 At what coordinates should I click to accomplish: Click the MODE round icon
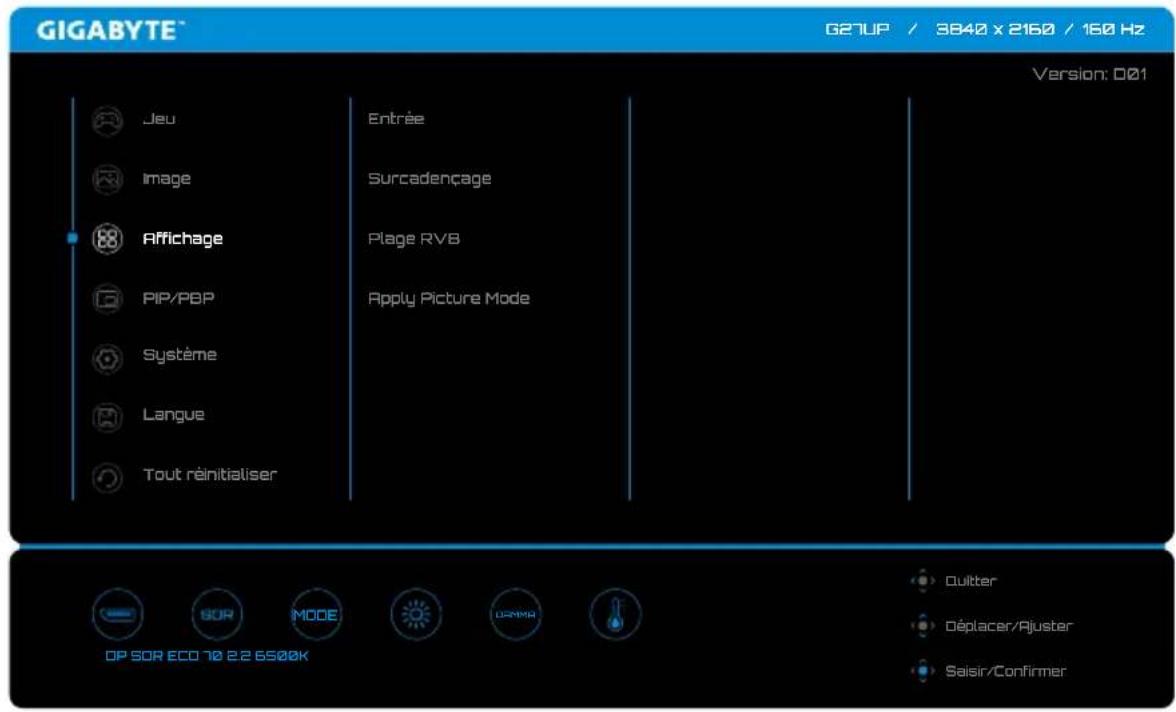pos(316,614)
